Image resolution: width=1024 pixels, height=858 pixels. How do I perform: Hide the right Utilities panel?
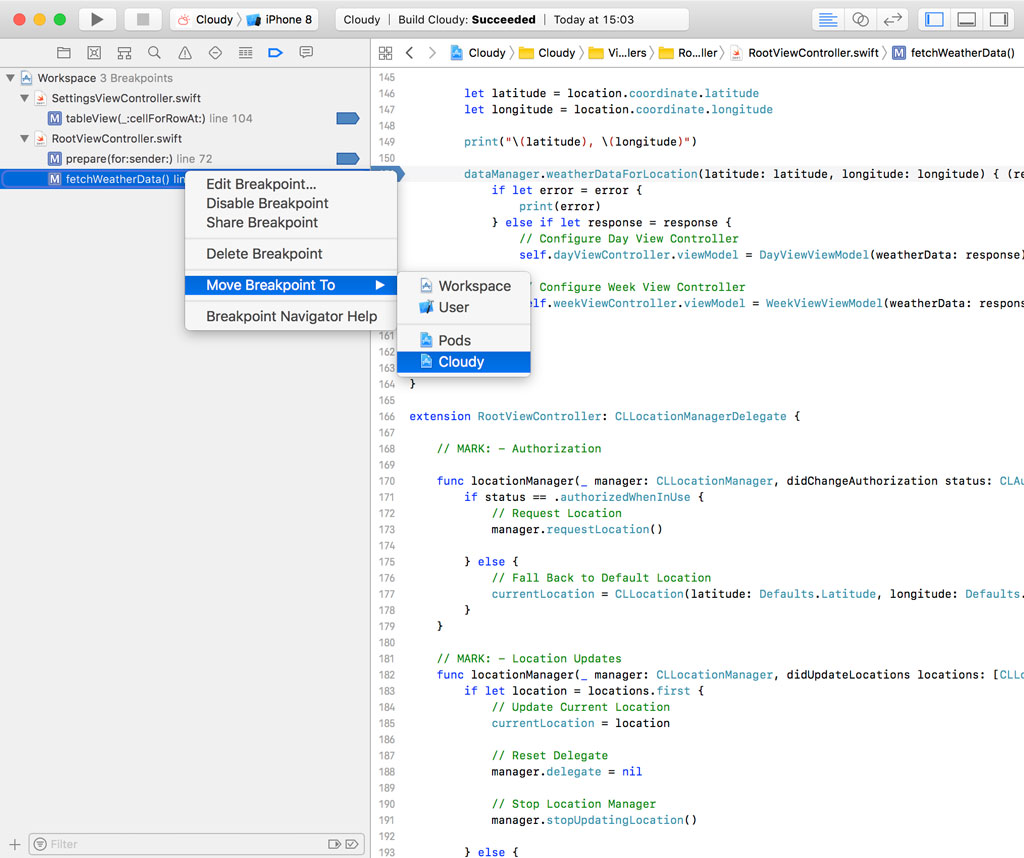(997, 19)
